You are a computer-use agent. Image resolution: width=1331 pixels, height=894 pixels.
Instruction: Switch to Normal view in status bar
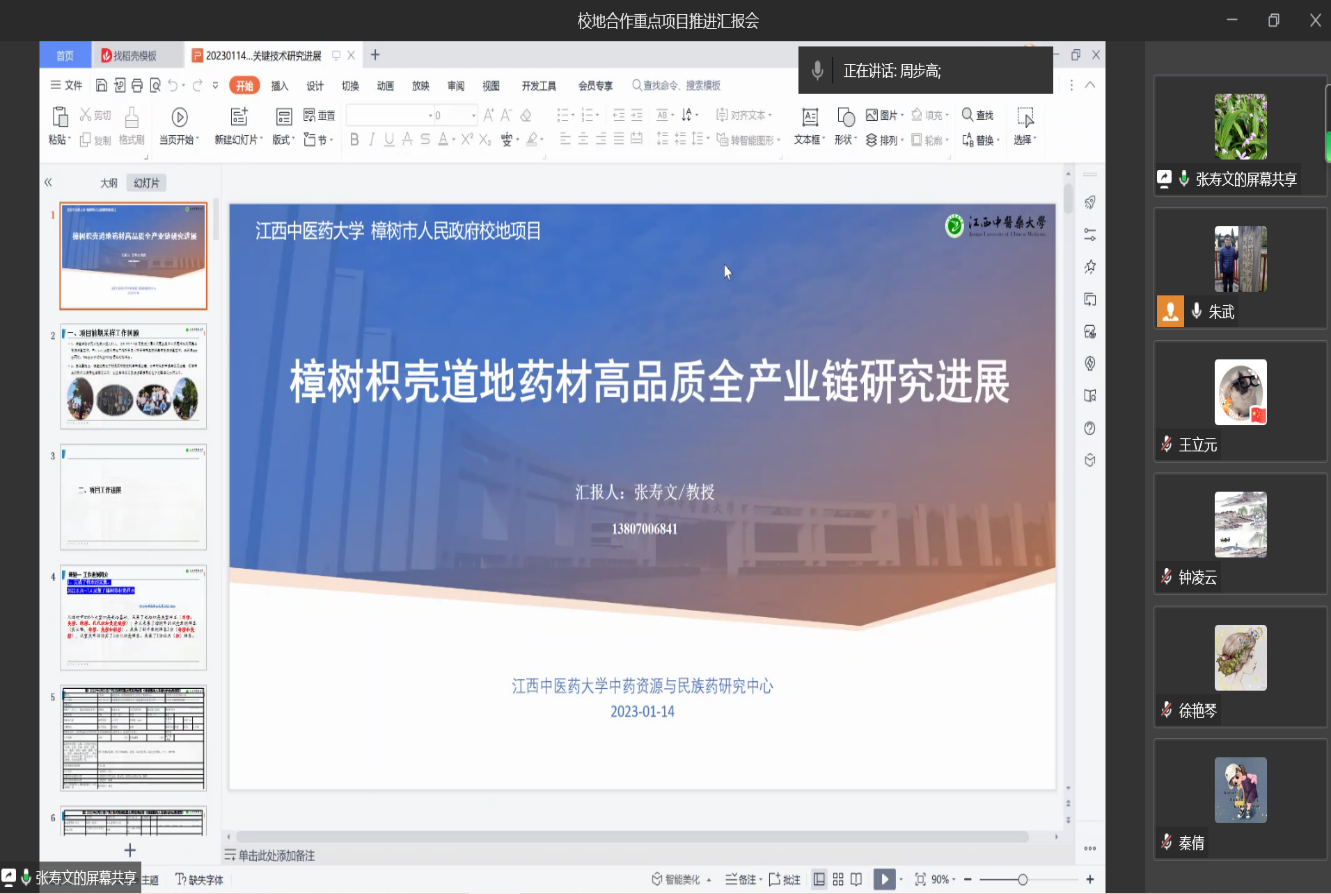(819, 879)
